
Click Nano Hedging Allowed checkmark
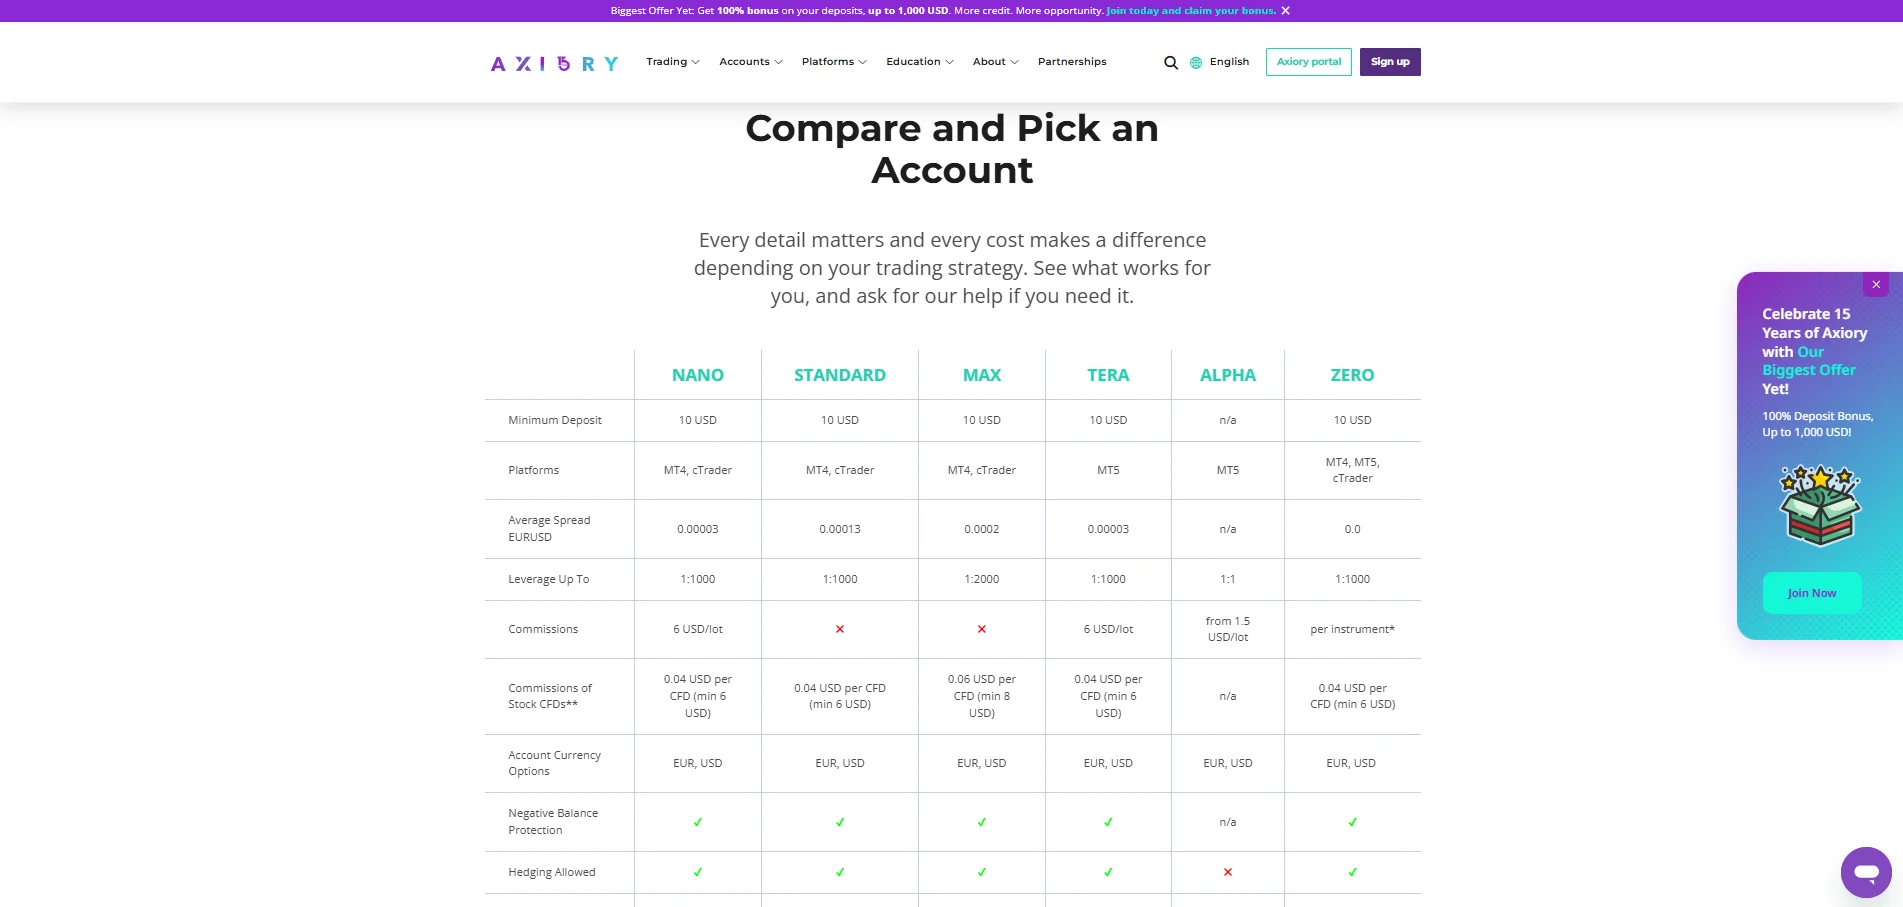pos(698,872)
